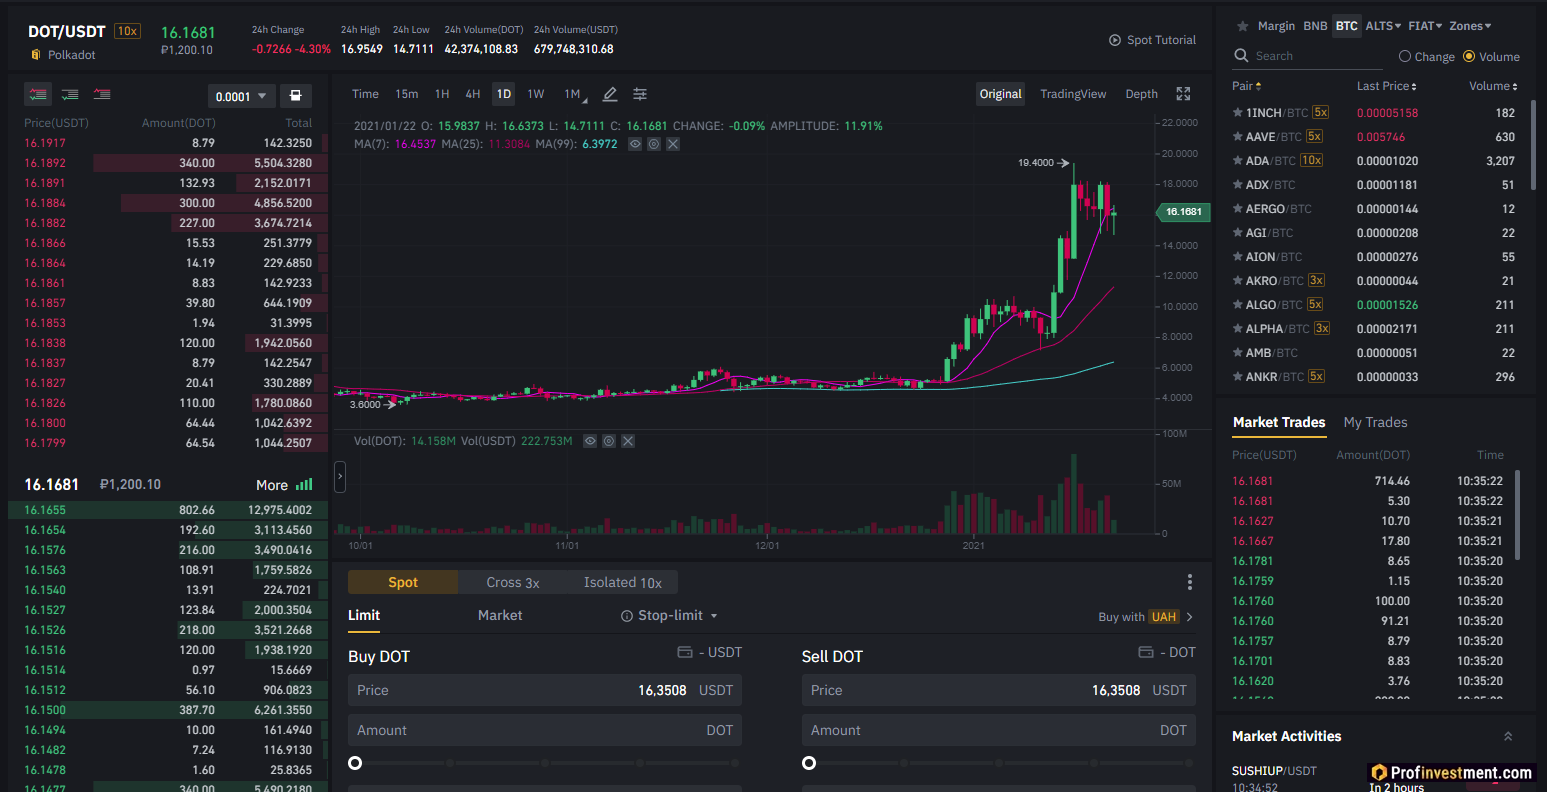This screenshot has height=792, width=1547.
Task: Collapse the chart side panel arrow
Action: pyautogui.click(x=340, y=477)
